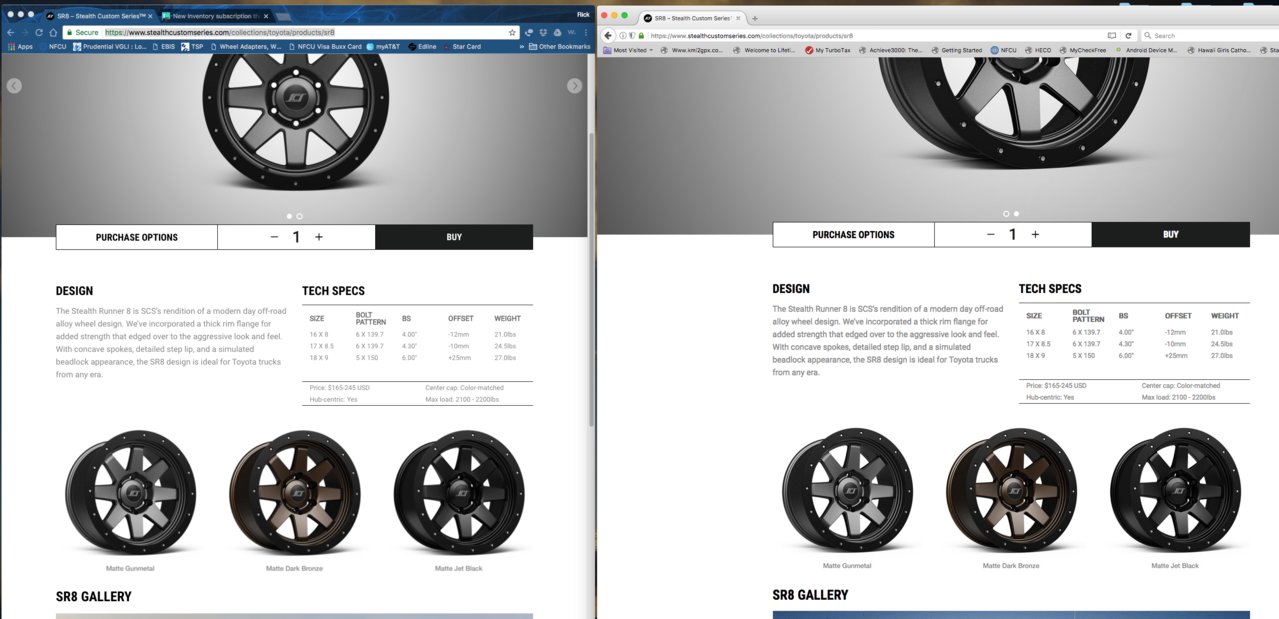Show previous slide in Chrome window carousel

click(14, 86)
